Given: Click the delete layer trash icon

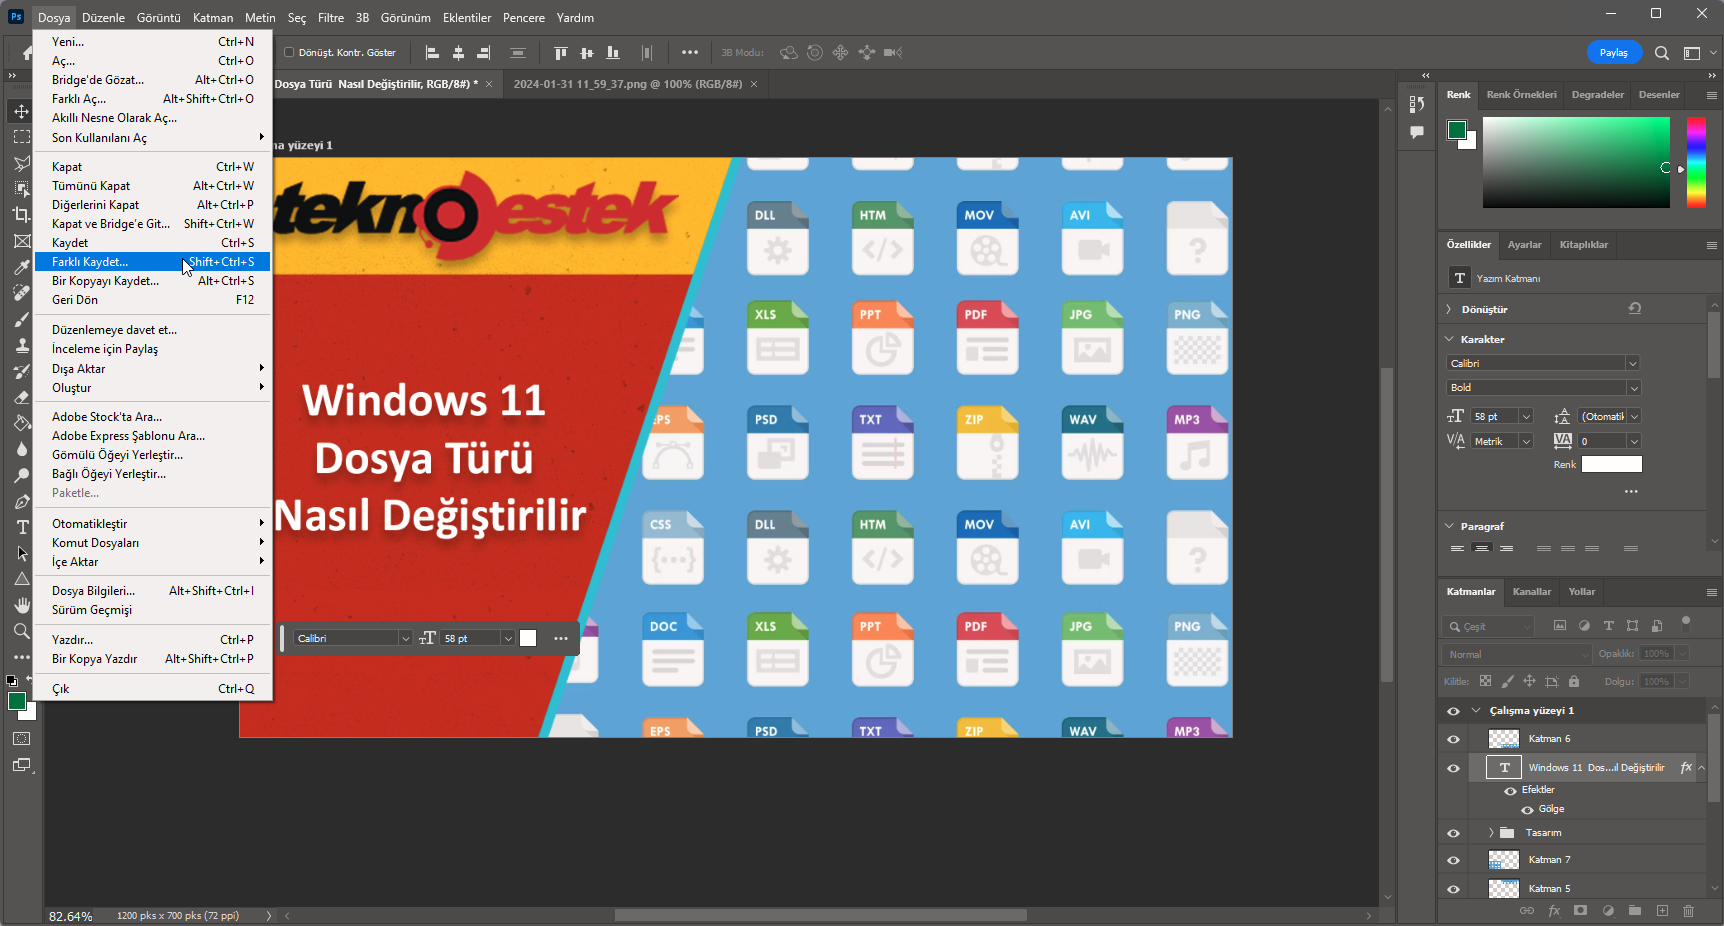Looking at the screenshot, I should click(1688, 911).
